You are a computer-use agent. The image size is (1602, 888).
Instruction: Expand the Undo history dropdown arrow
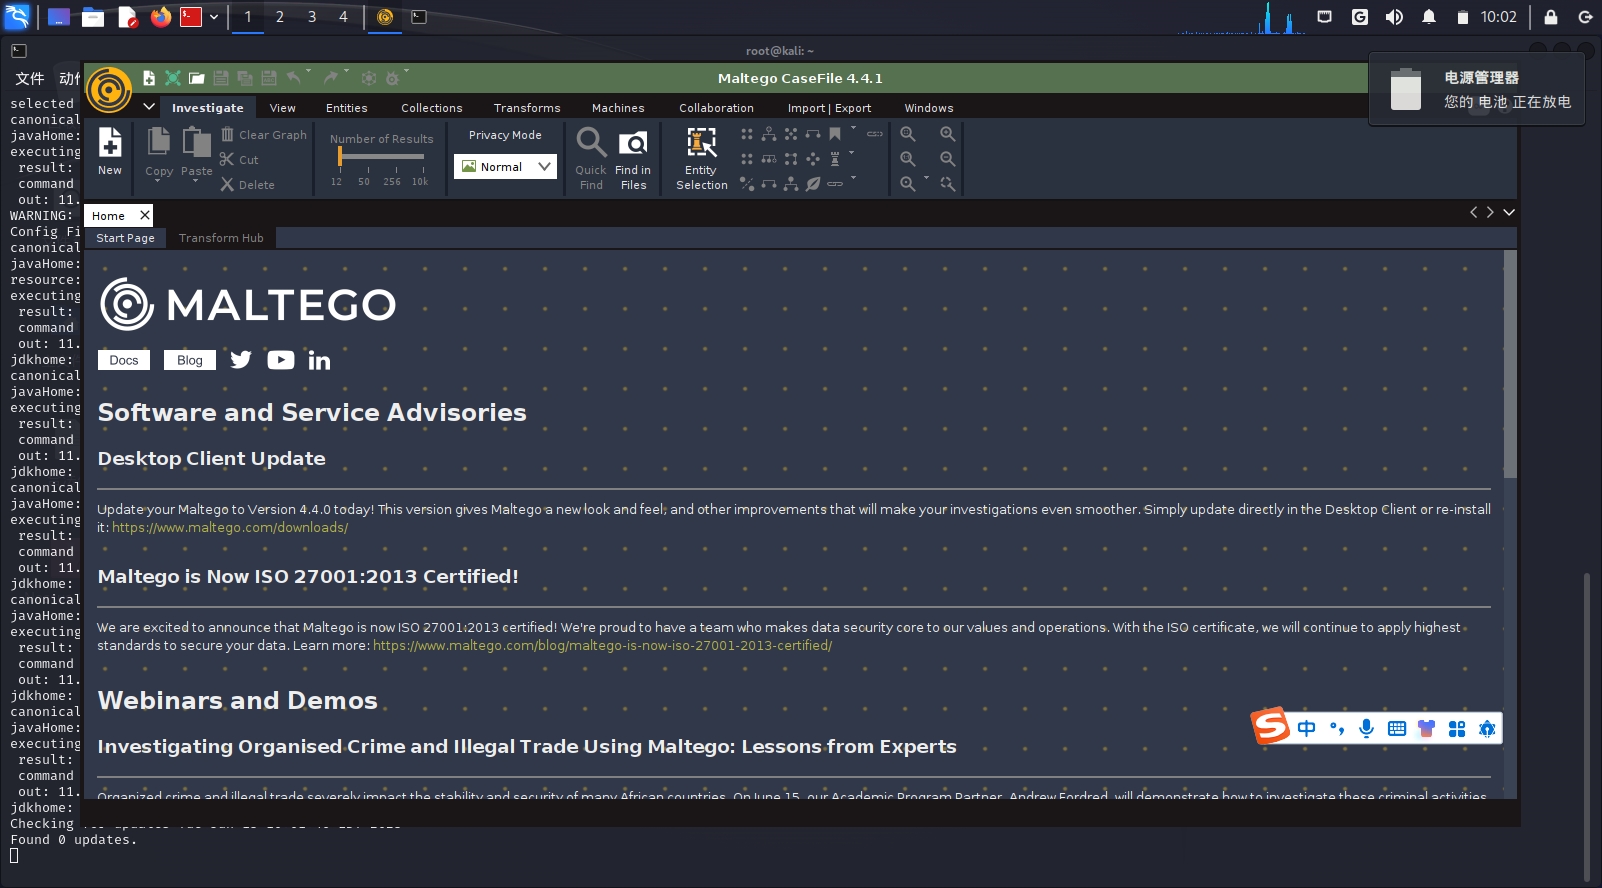309,71
